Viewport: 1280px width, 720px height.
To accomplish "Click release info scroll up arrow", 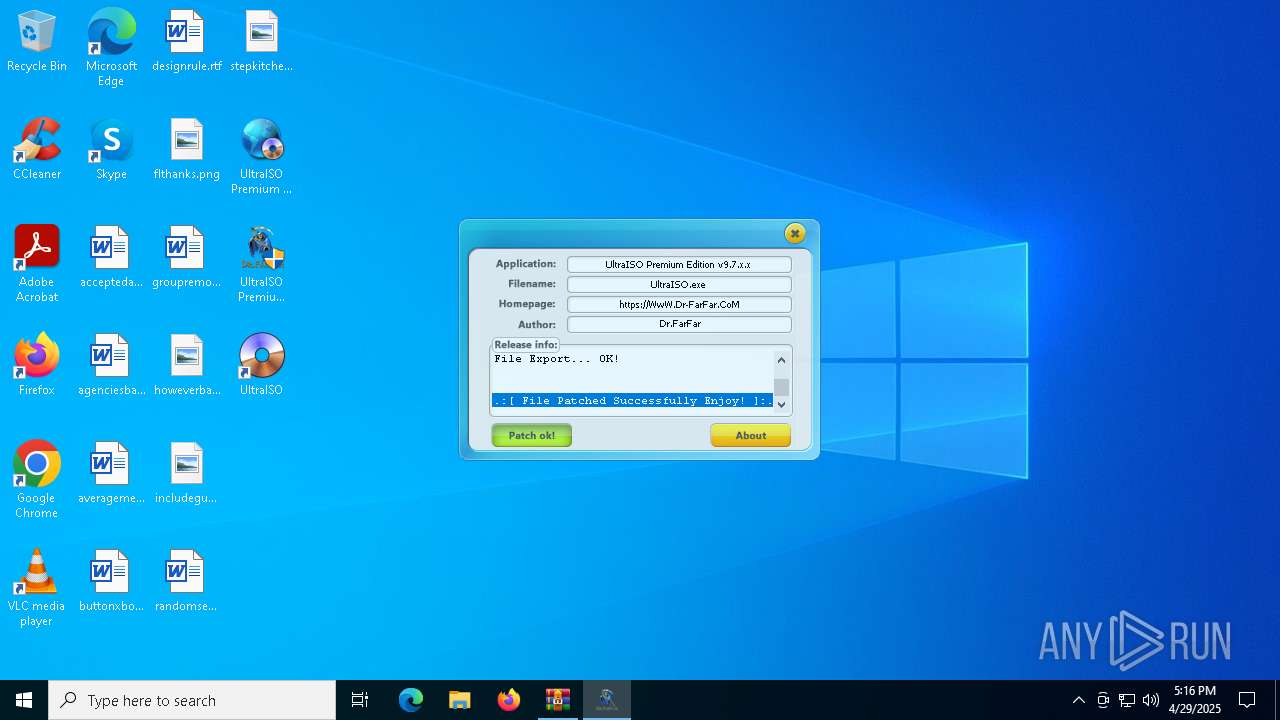I will click(x=782, y=360).
